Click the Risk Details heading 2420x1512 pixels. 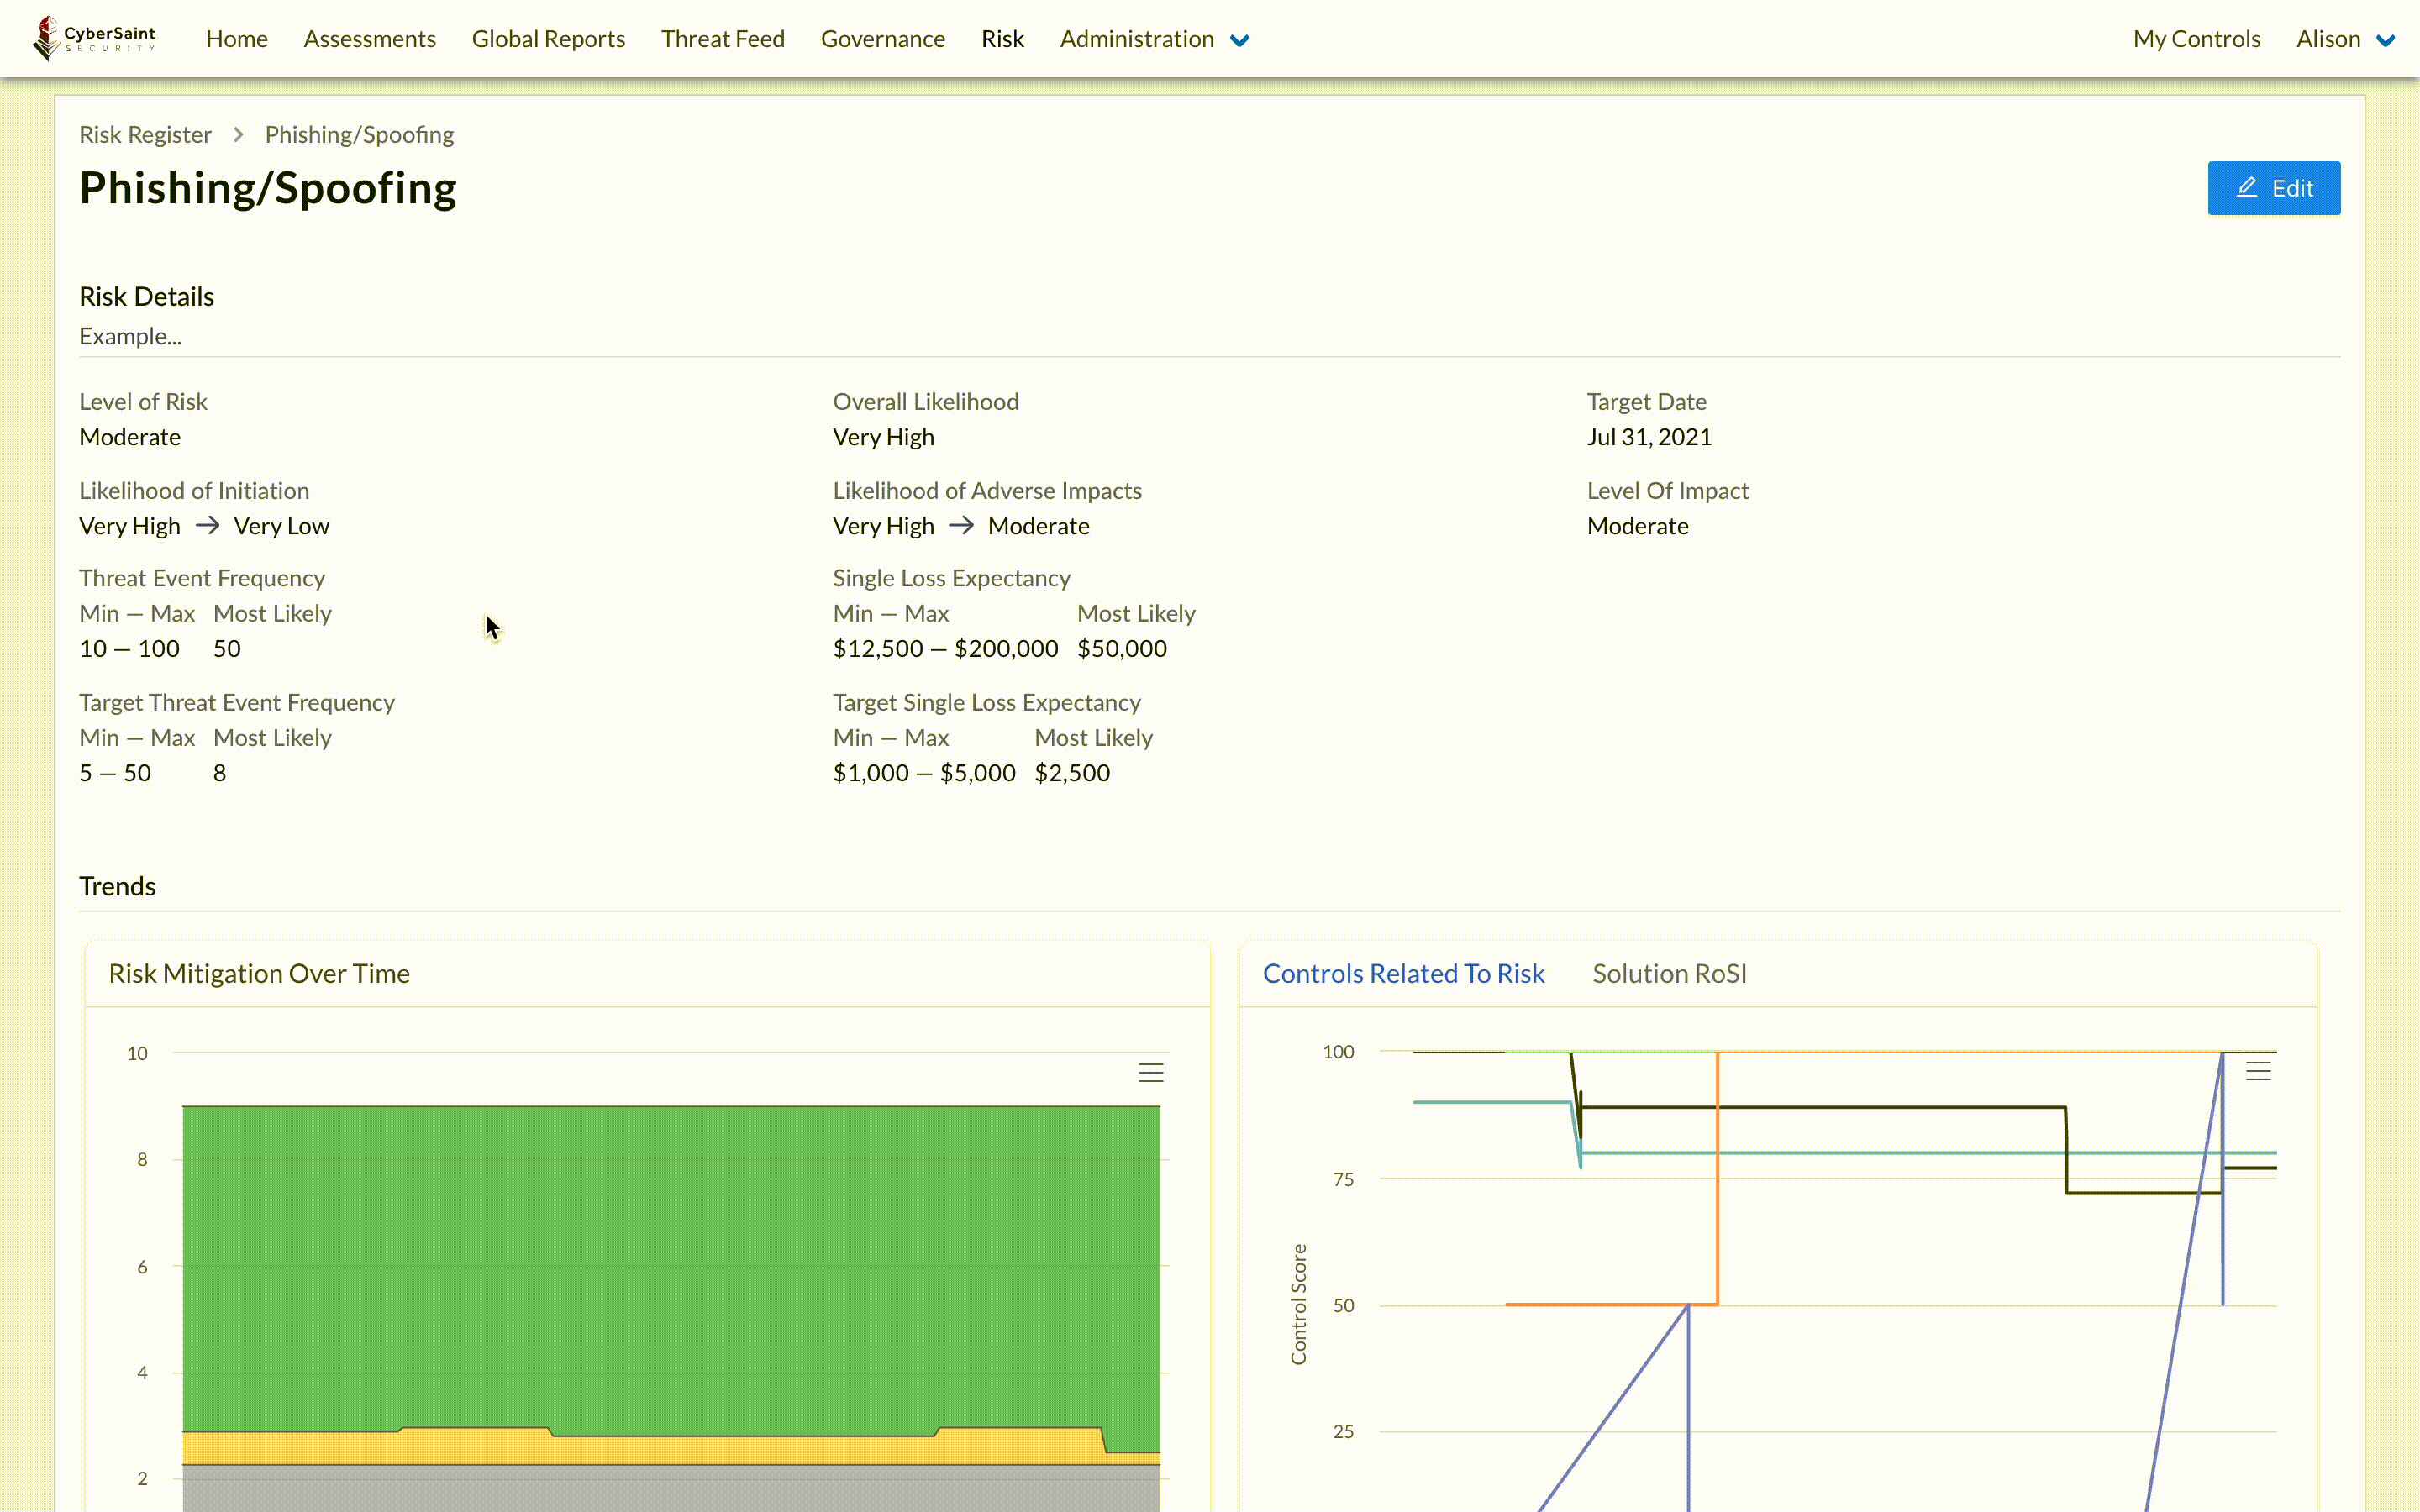click(146, 297)
